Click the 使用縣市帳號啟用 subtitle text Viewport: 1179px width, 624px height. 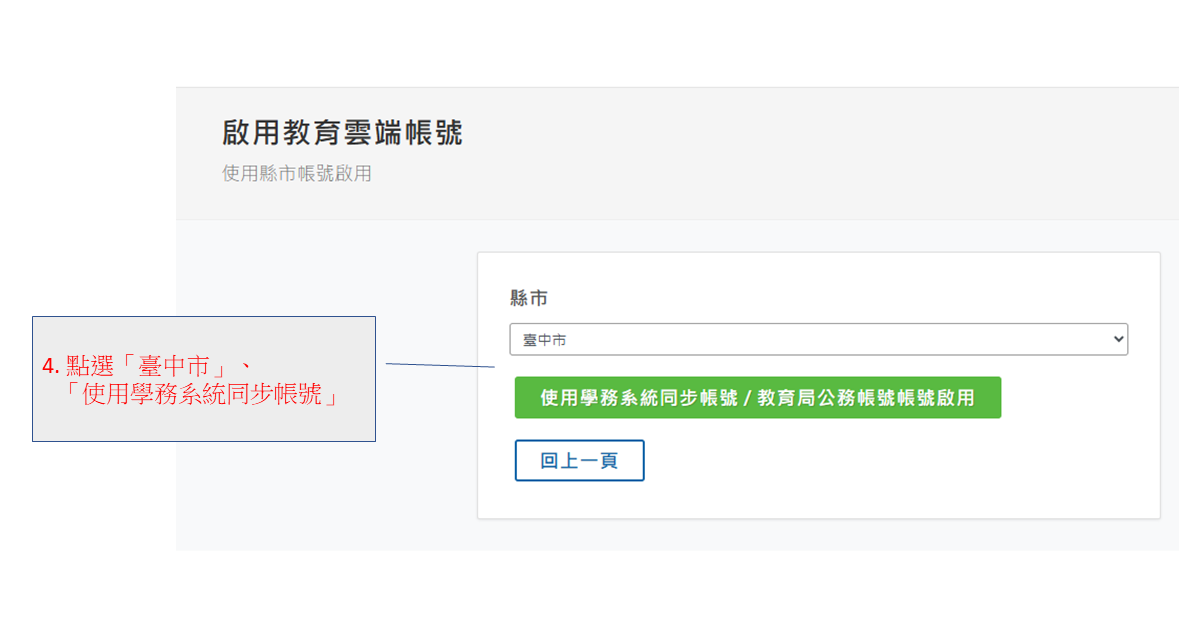point(296,174)
